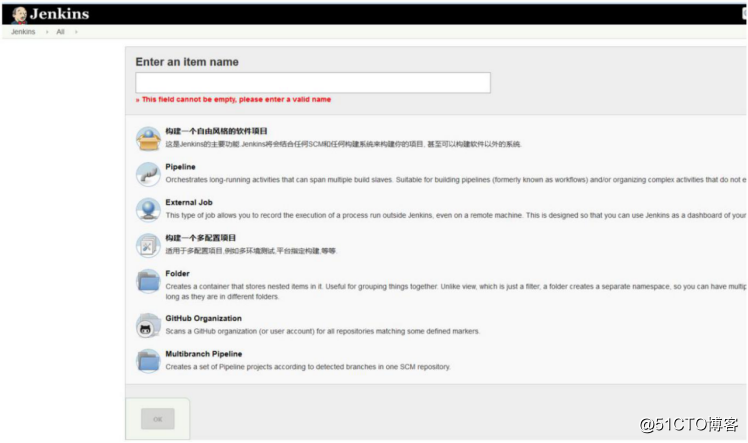Screen dimensions: 748x443
Task: Click Folder description 'Creates a container'
Action: (456, 291)
